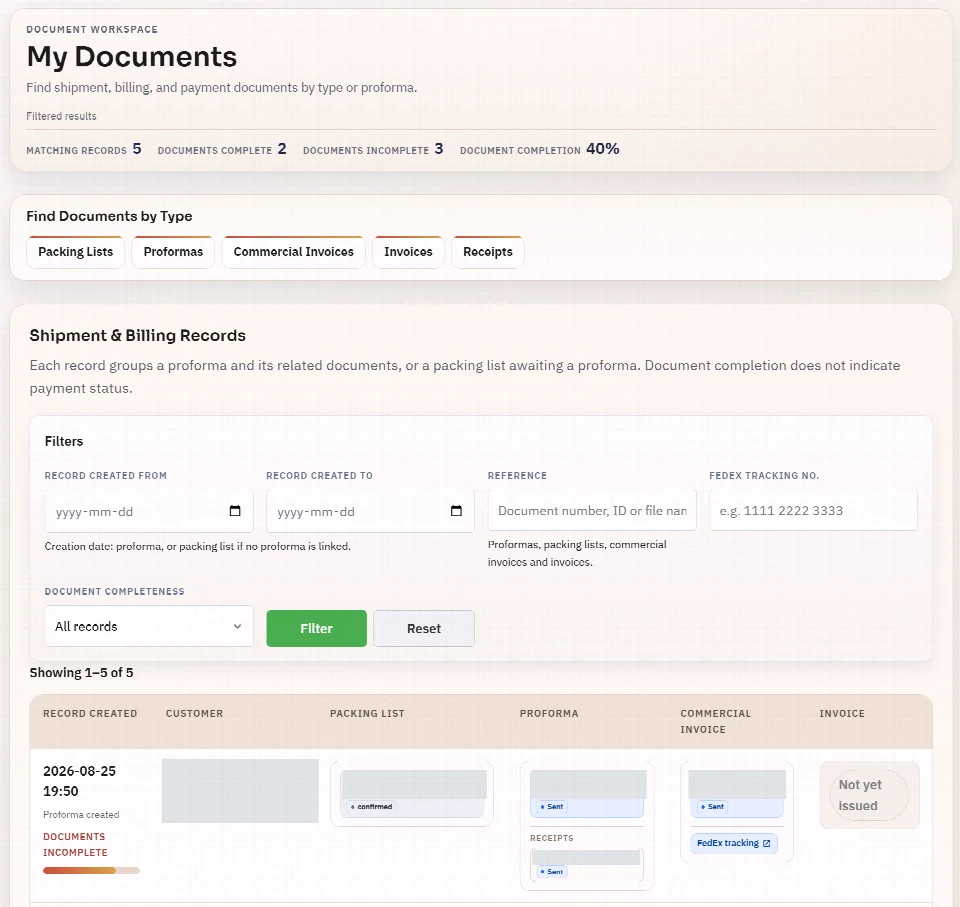Open calendar picker in Record Created To
The height and width of the screenshot is (907, 960).
pyautogui.click(x=456, y=511)
